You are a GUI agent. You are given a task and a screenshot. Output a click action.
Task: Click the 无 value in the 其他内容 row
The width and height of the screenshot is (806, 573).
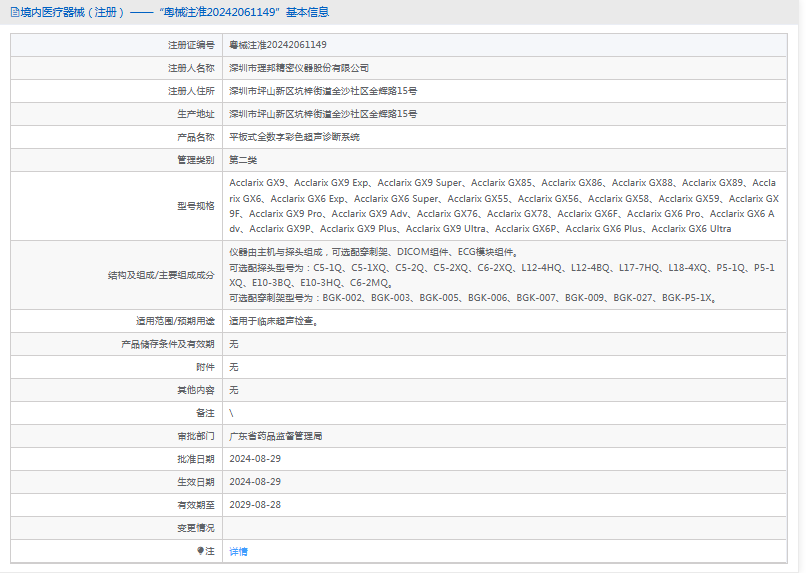(234, 390)
